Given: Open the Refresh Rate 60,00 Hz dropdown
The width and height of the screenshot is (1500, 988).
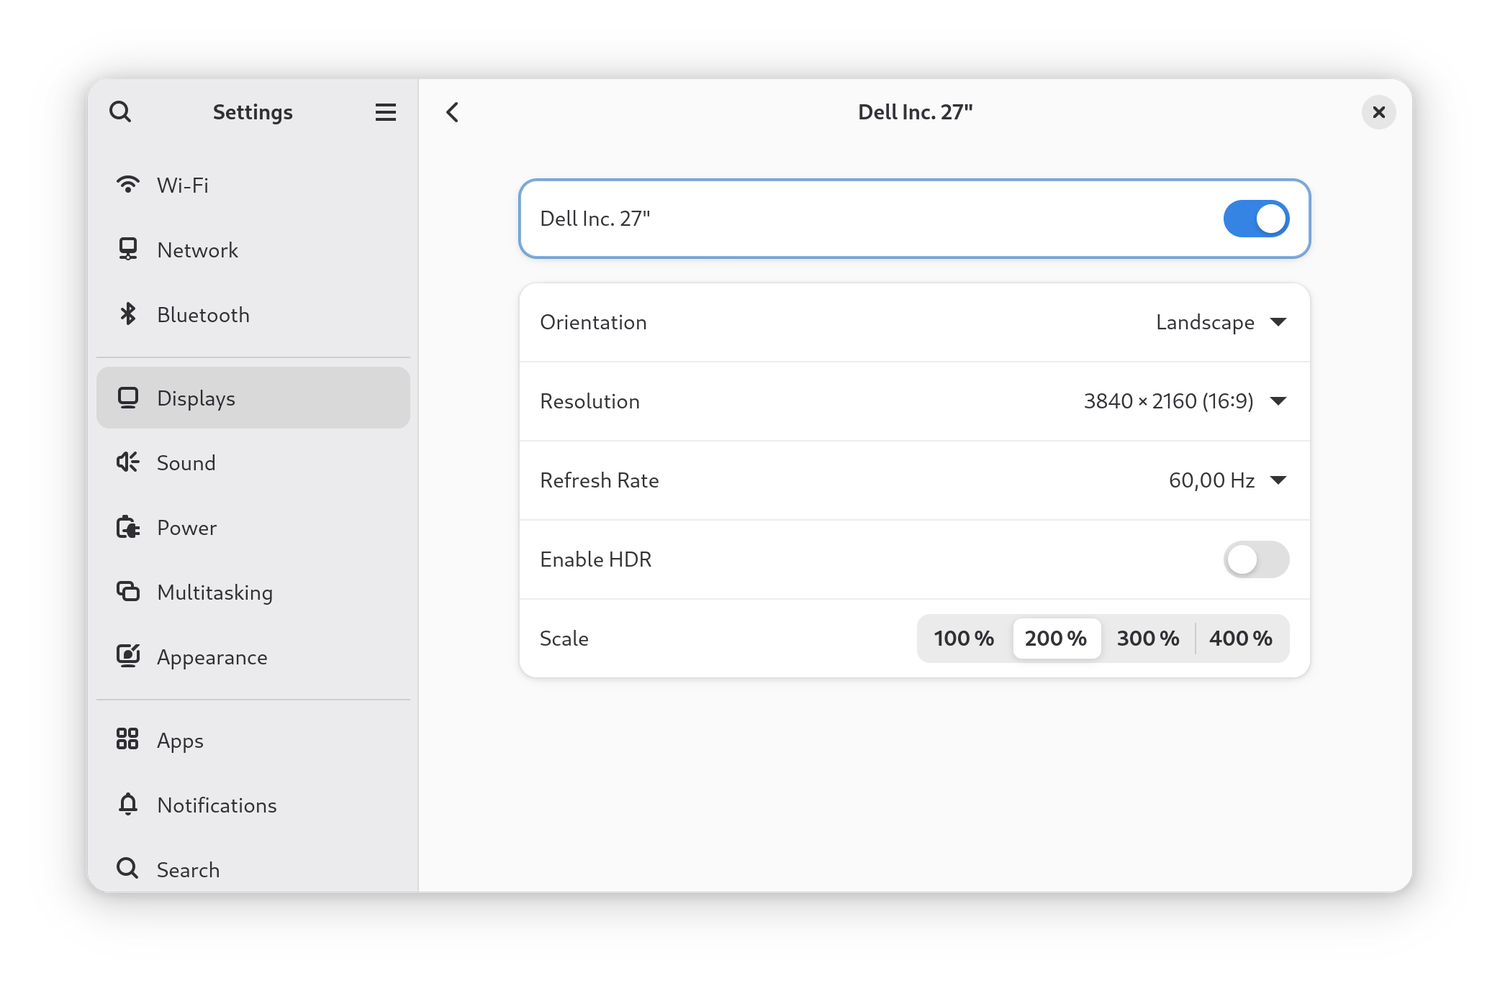Looking at the screenshot, I should pyautogui.click(x=1227, y=480).
